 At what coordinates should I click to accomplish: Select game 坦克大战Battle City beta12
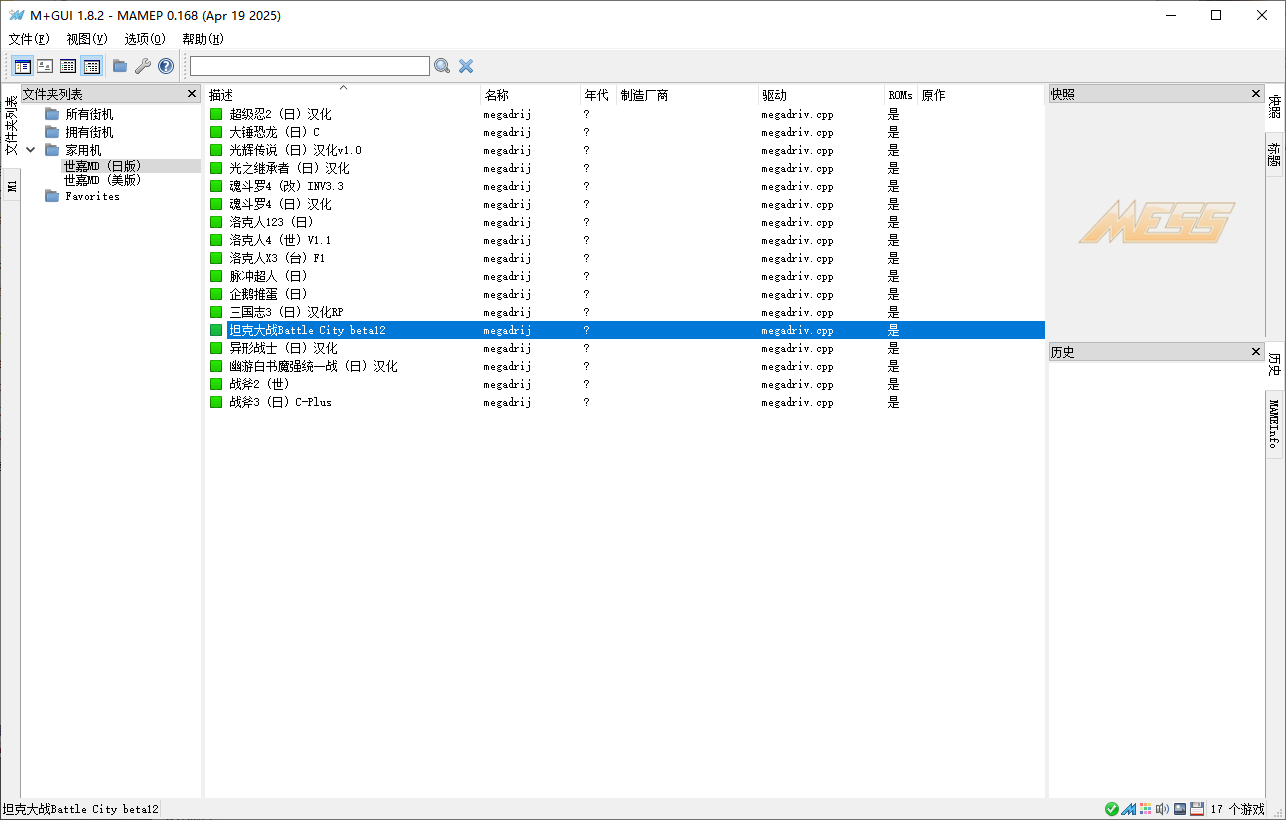(x=307, y=330)
